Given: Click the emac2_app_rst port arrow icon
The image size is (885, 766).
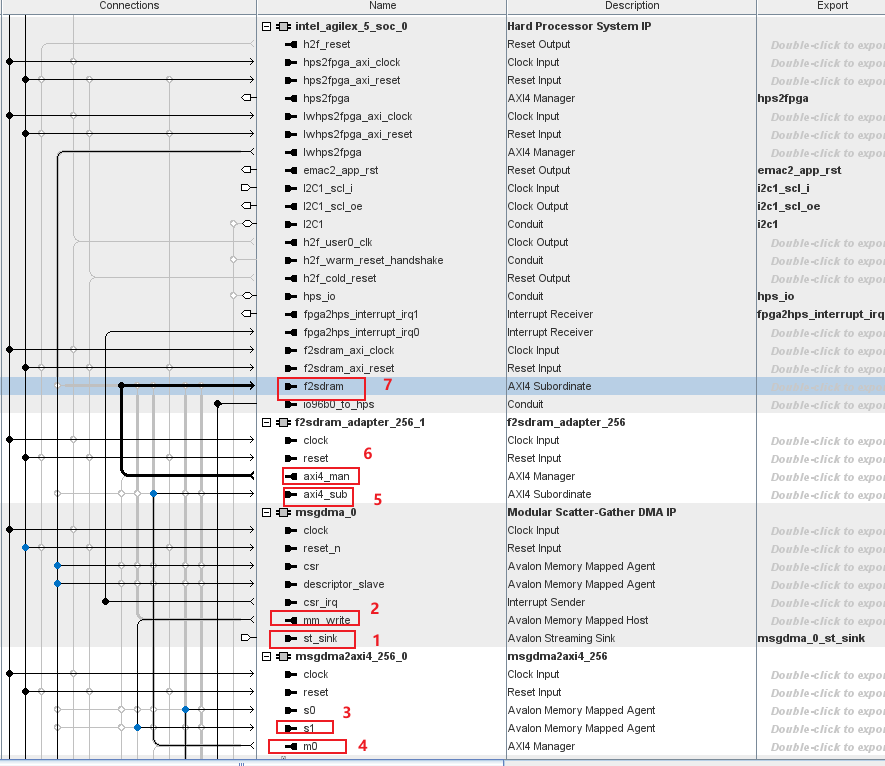Looking at the screenshot, I should coord(291,170).
